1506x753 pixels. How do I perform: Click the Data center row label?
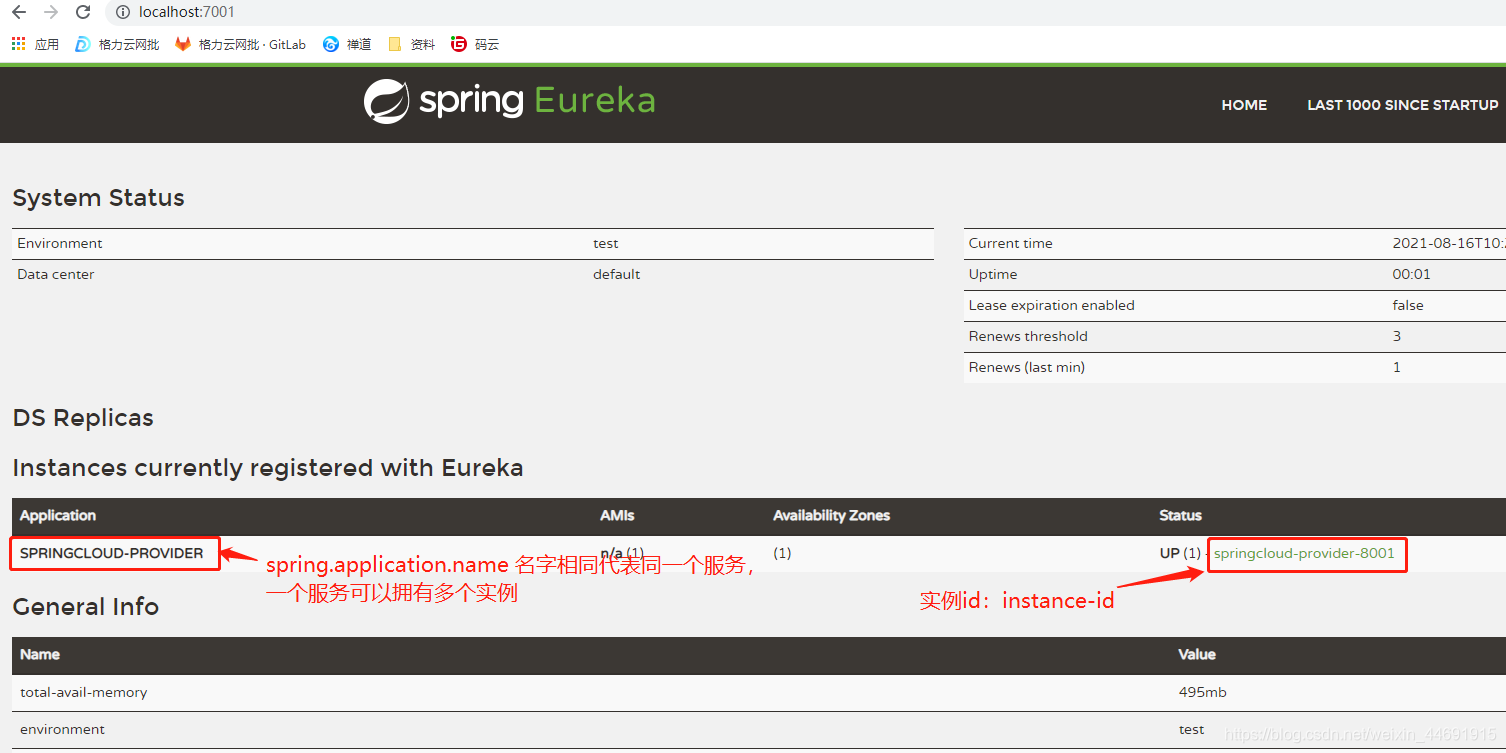[56, 275]
